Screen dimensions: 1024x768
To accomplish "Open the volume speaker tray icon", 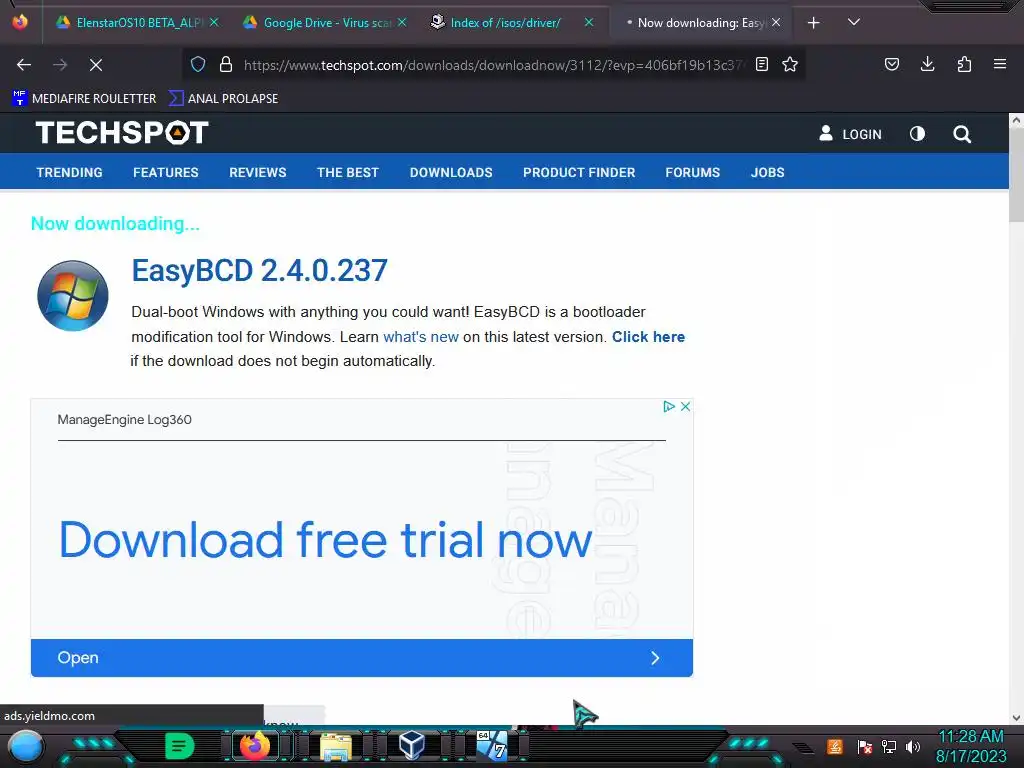I will pos(912,746).
